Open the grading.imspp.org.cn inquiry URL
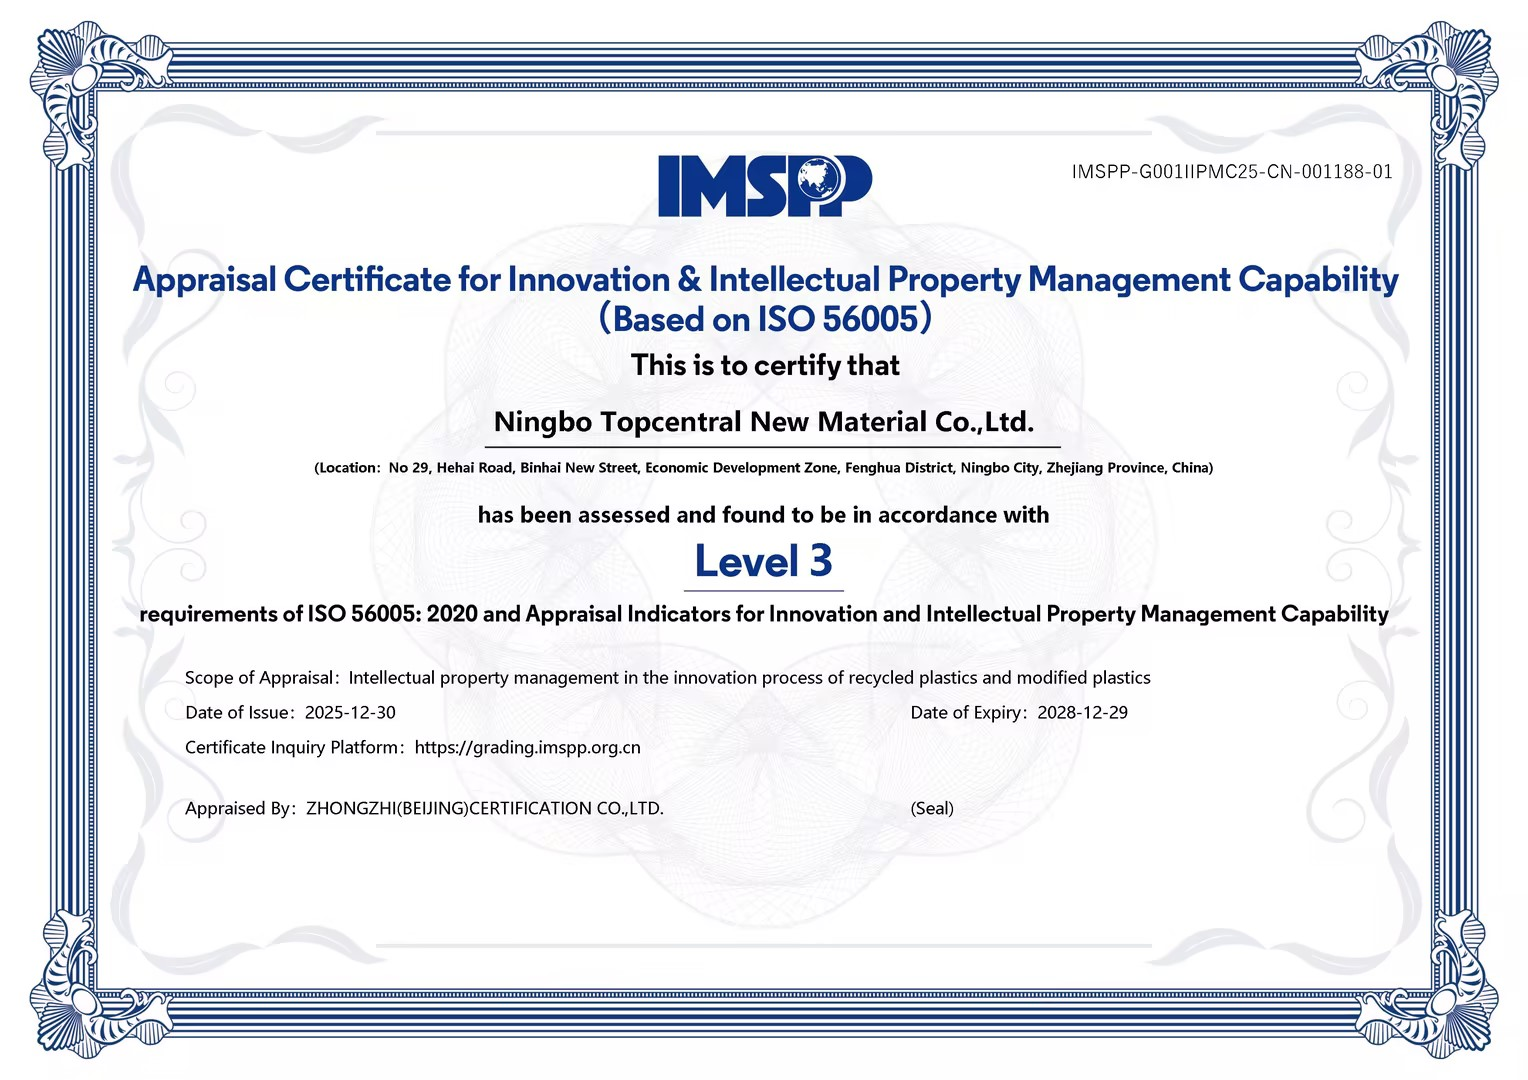This screenshot has width=1528, height=1080. (x=527, y=747)
